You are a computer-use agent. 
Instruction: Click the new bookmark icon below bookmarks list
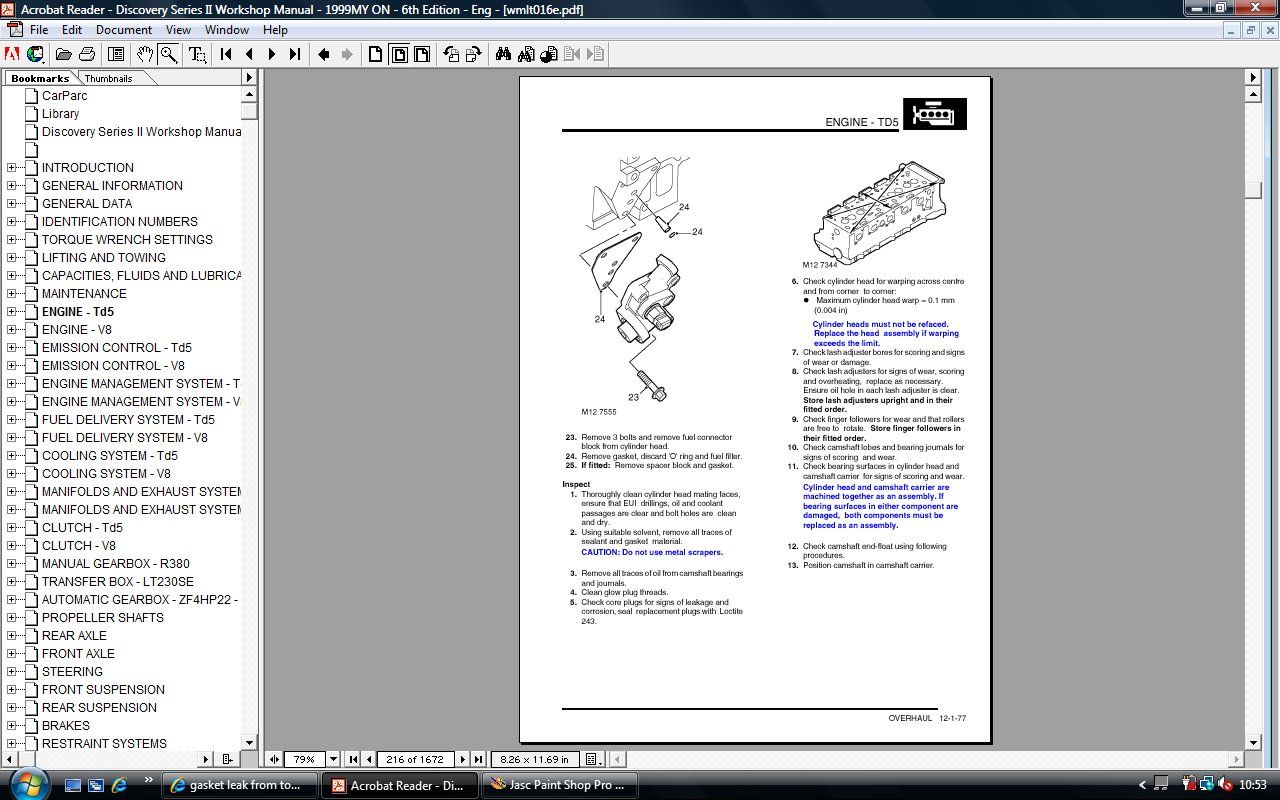click(228, 759)
